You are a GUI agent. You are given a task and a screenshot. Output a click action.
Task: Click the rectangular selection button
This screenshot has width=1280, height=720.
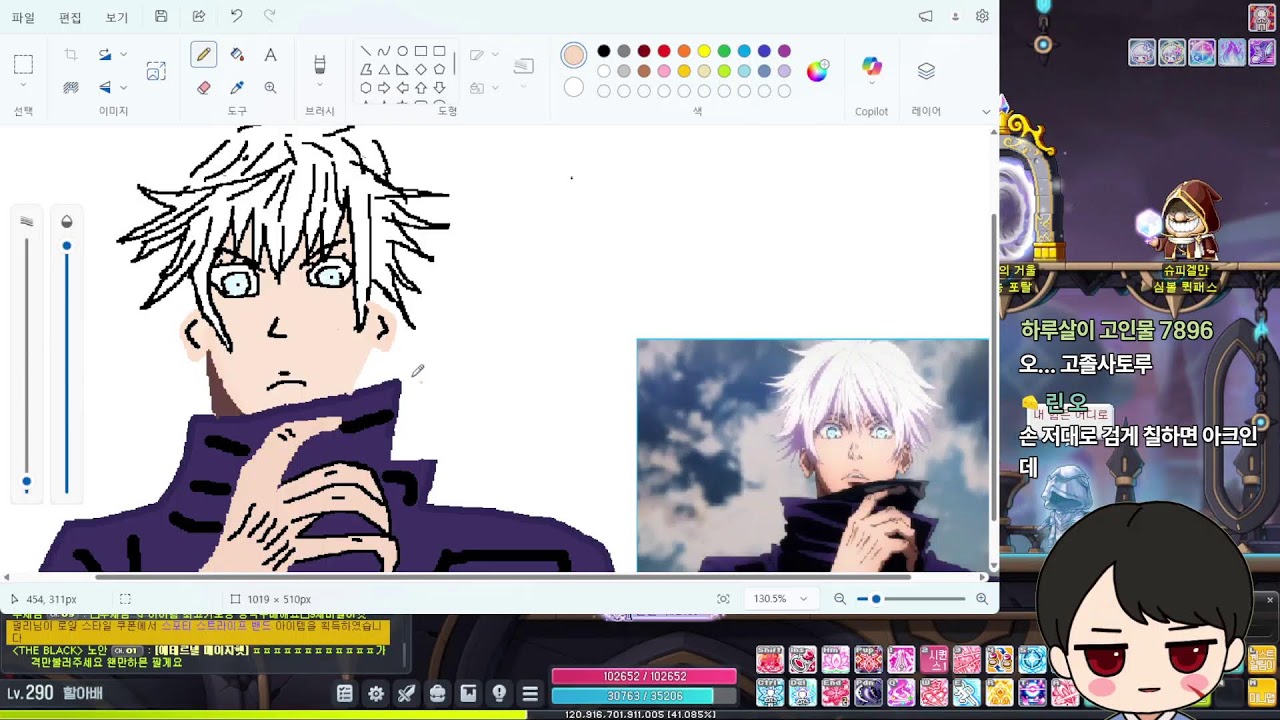tap(23, 64)
